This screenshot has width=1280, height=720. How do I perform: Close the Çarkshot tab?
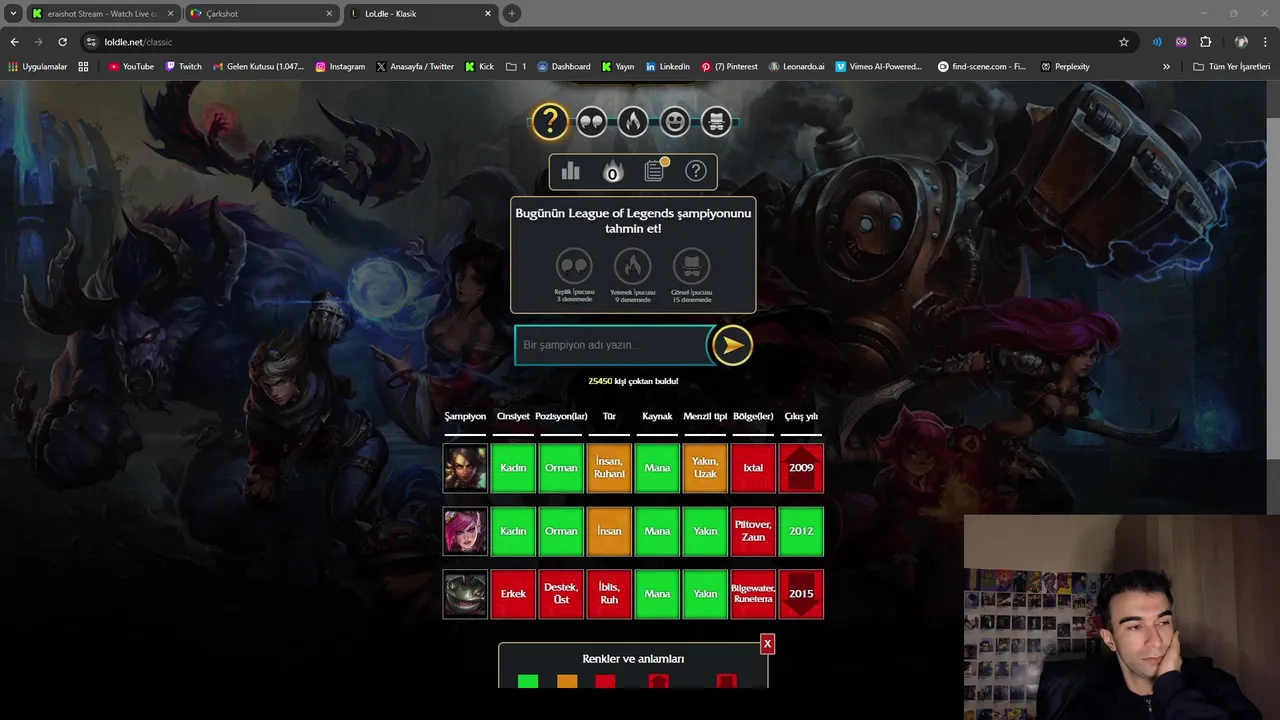click(x=329, y=14)
